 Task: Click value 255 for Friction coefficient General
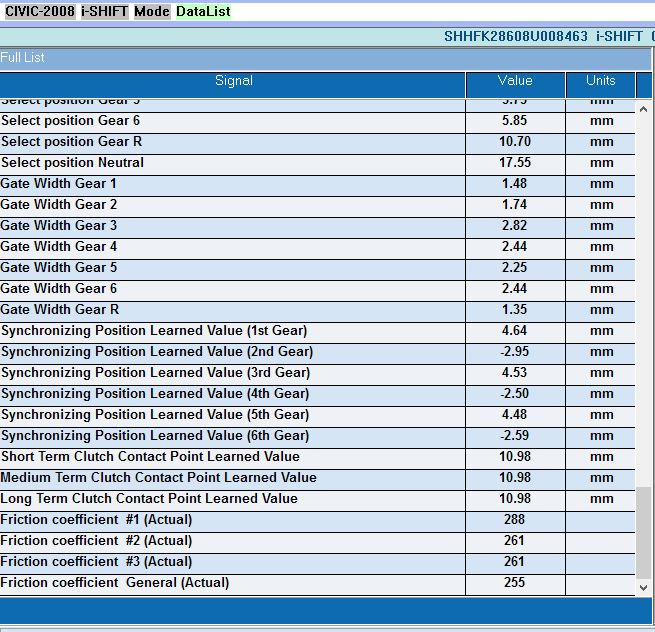[x=514, y=582]
